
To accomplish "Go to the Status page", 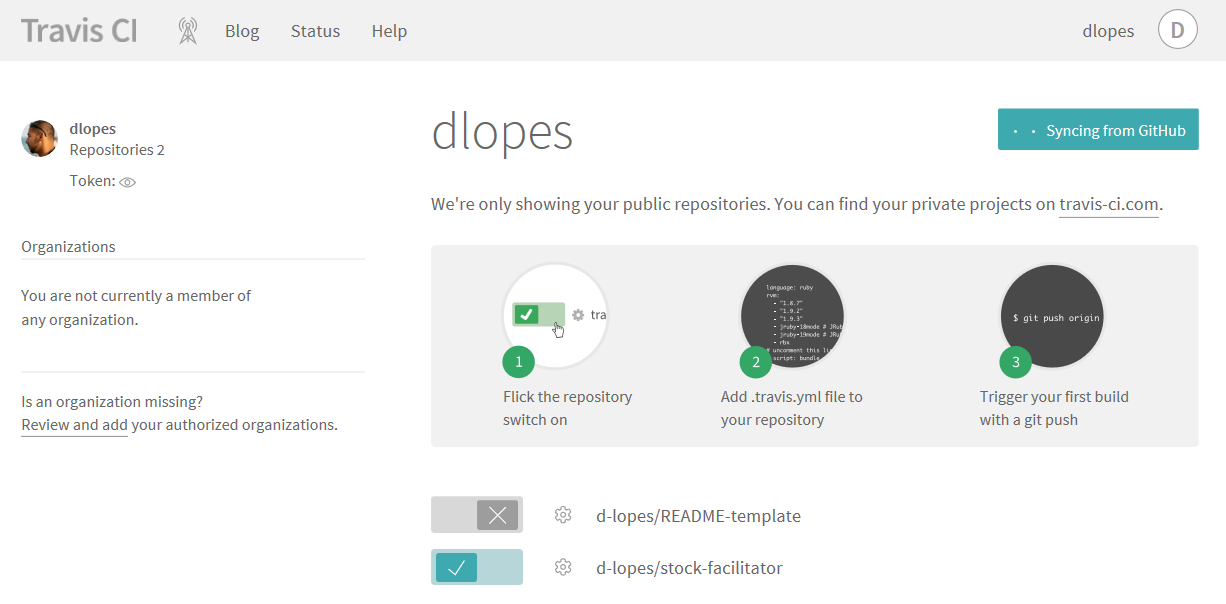I will click(x=315, y=31).
